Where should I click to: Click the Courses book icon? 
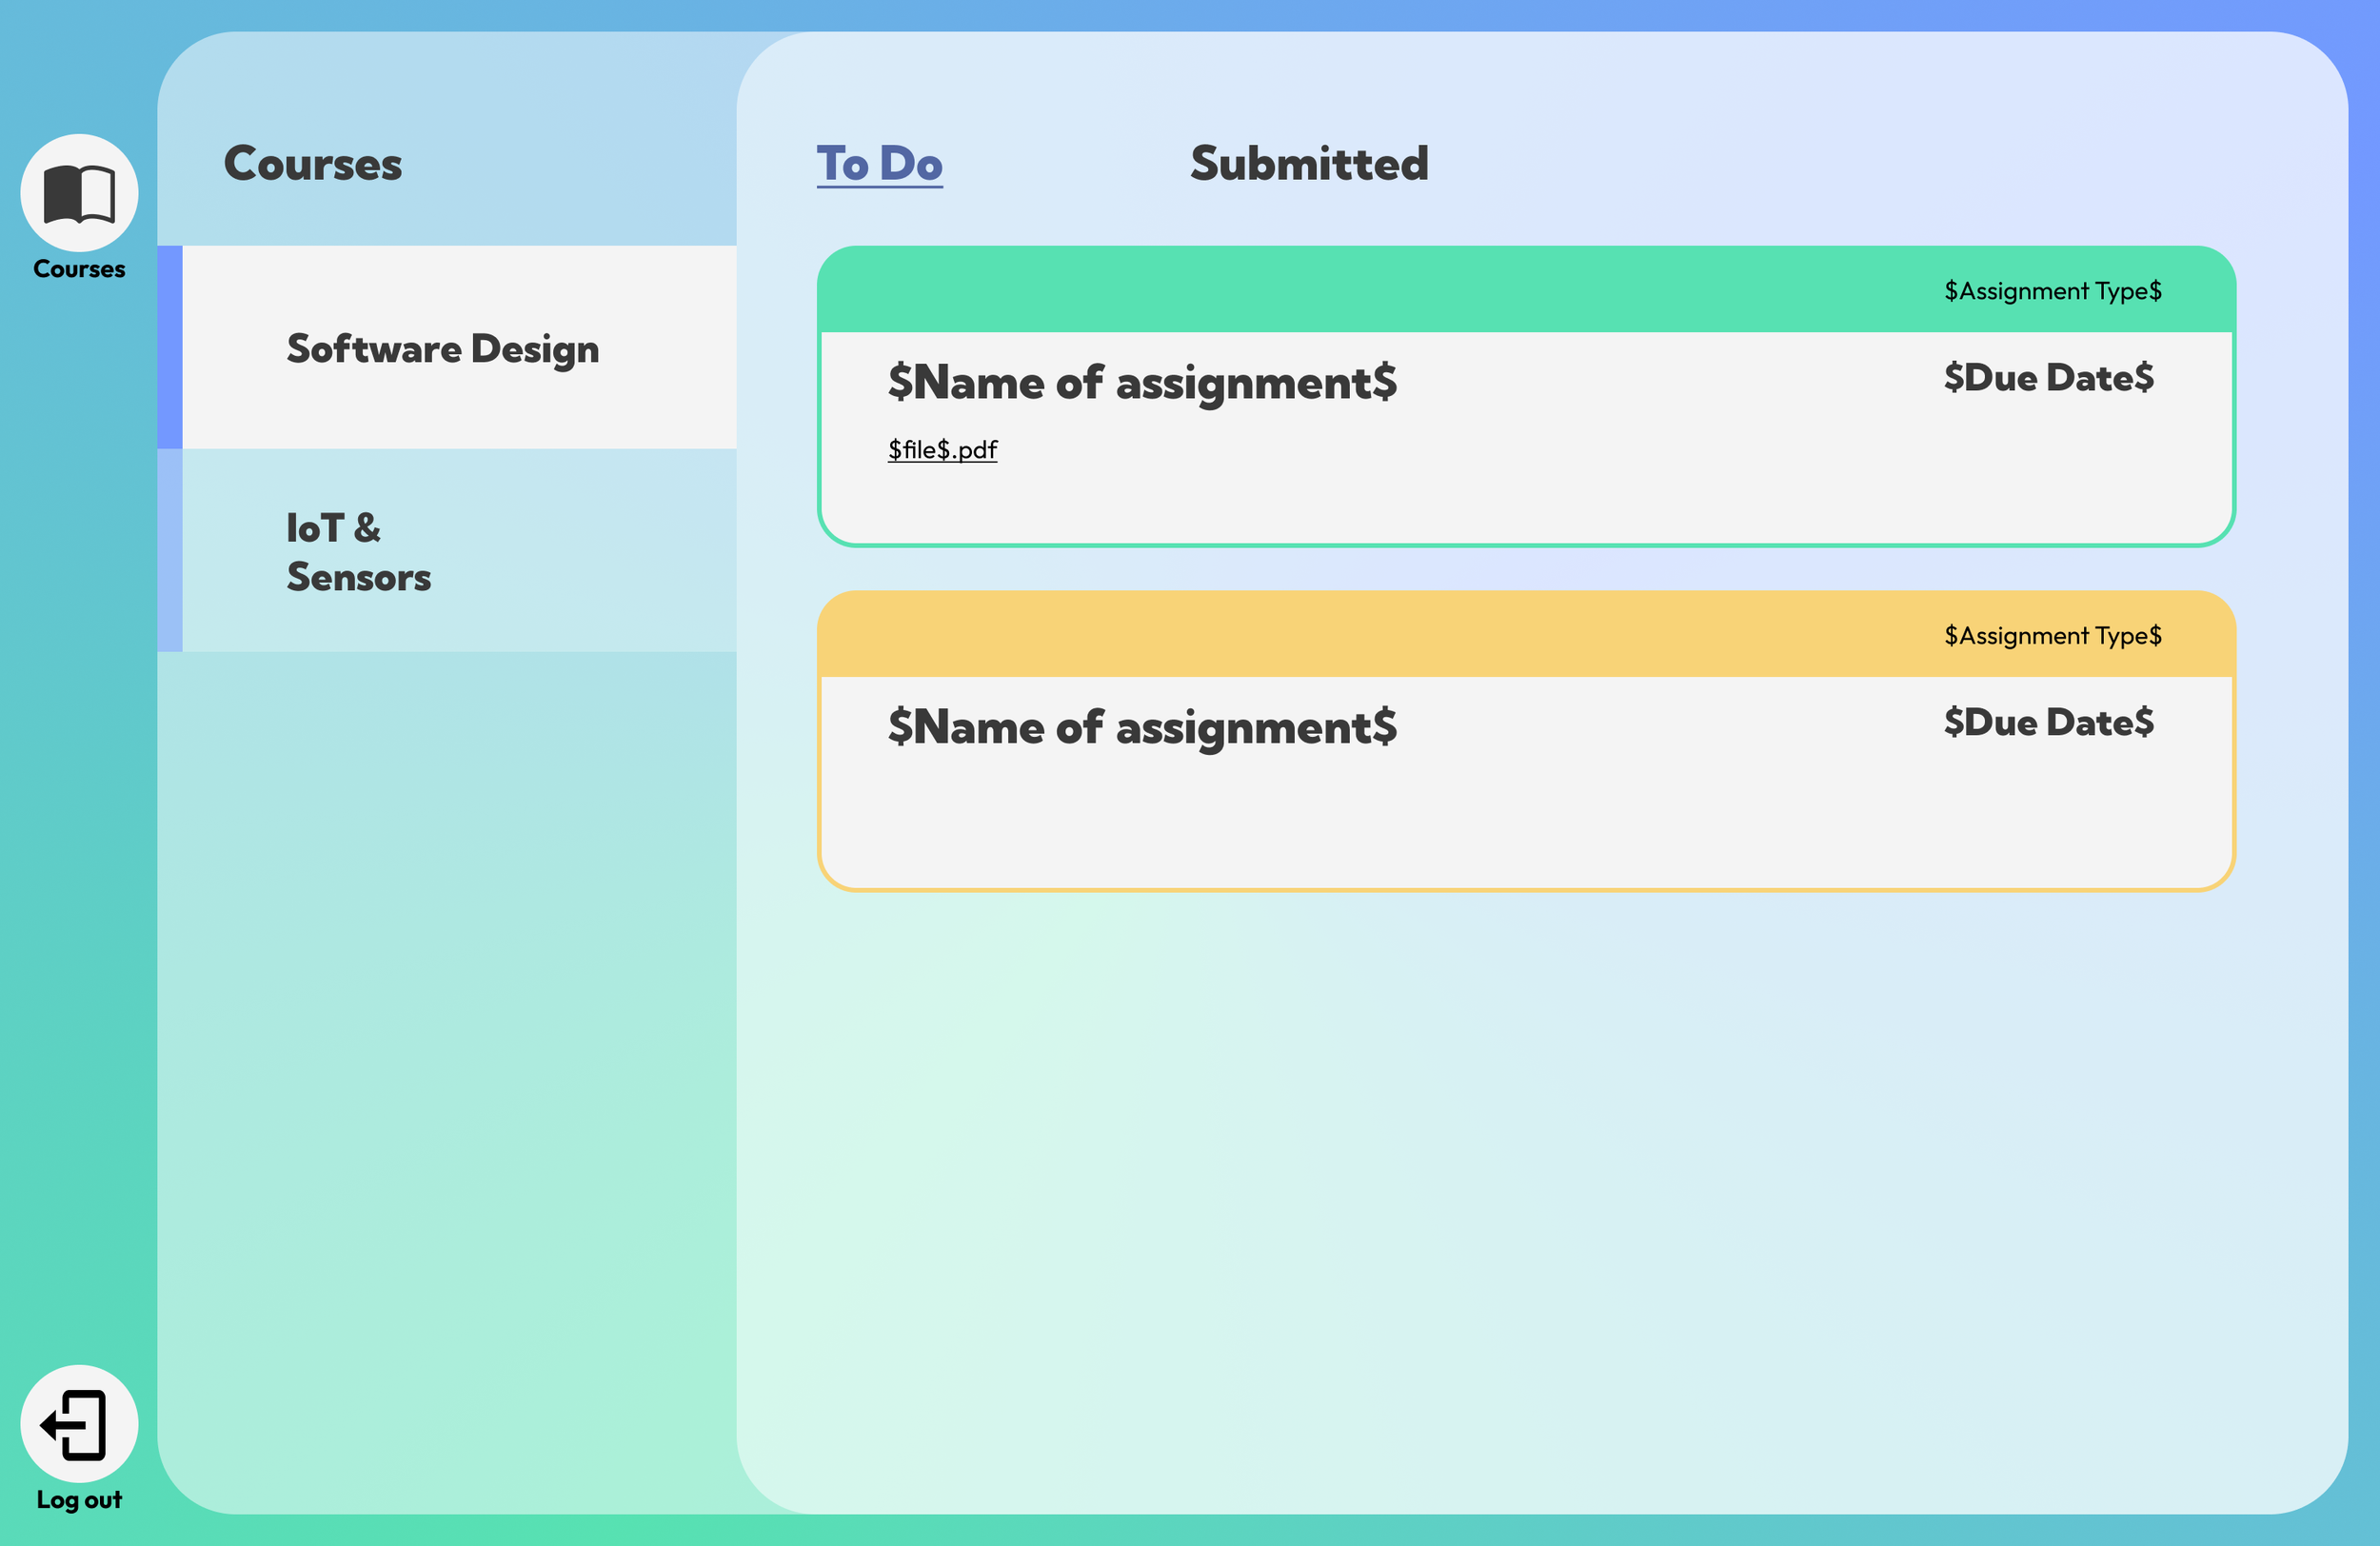[x=79, y=193]
